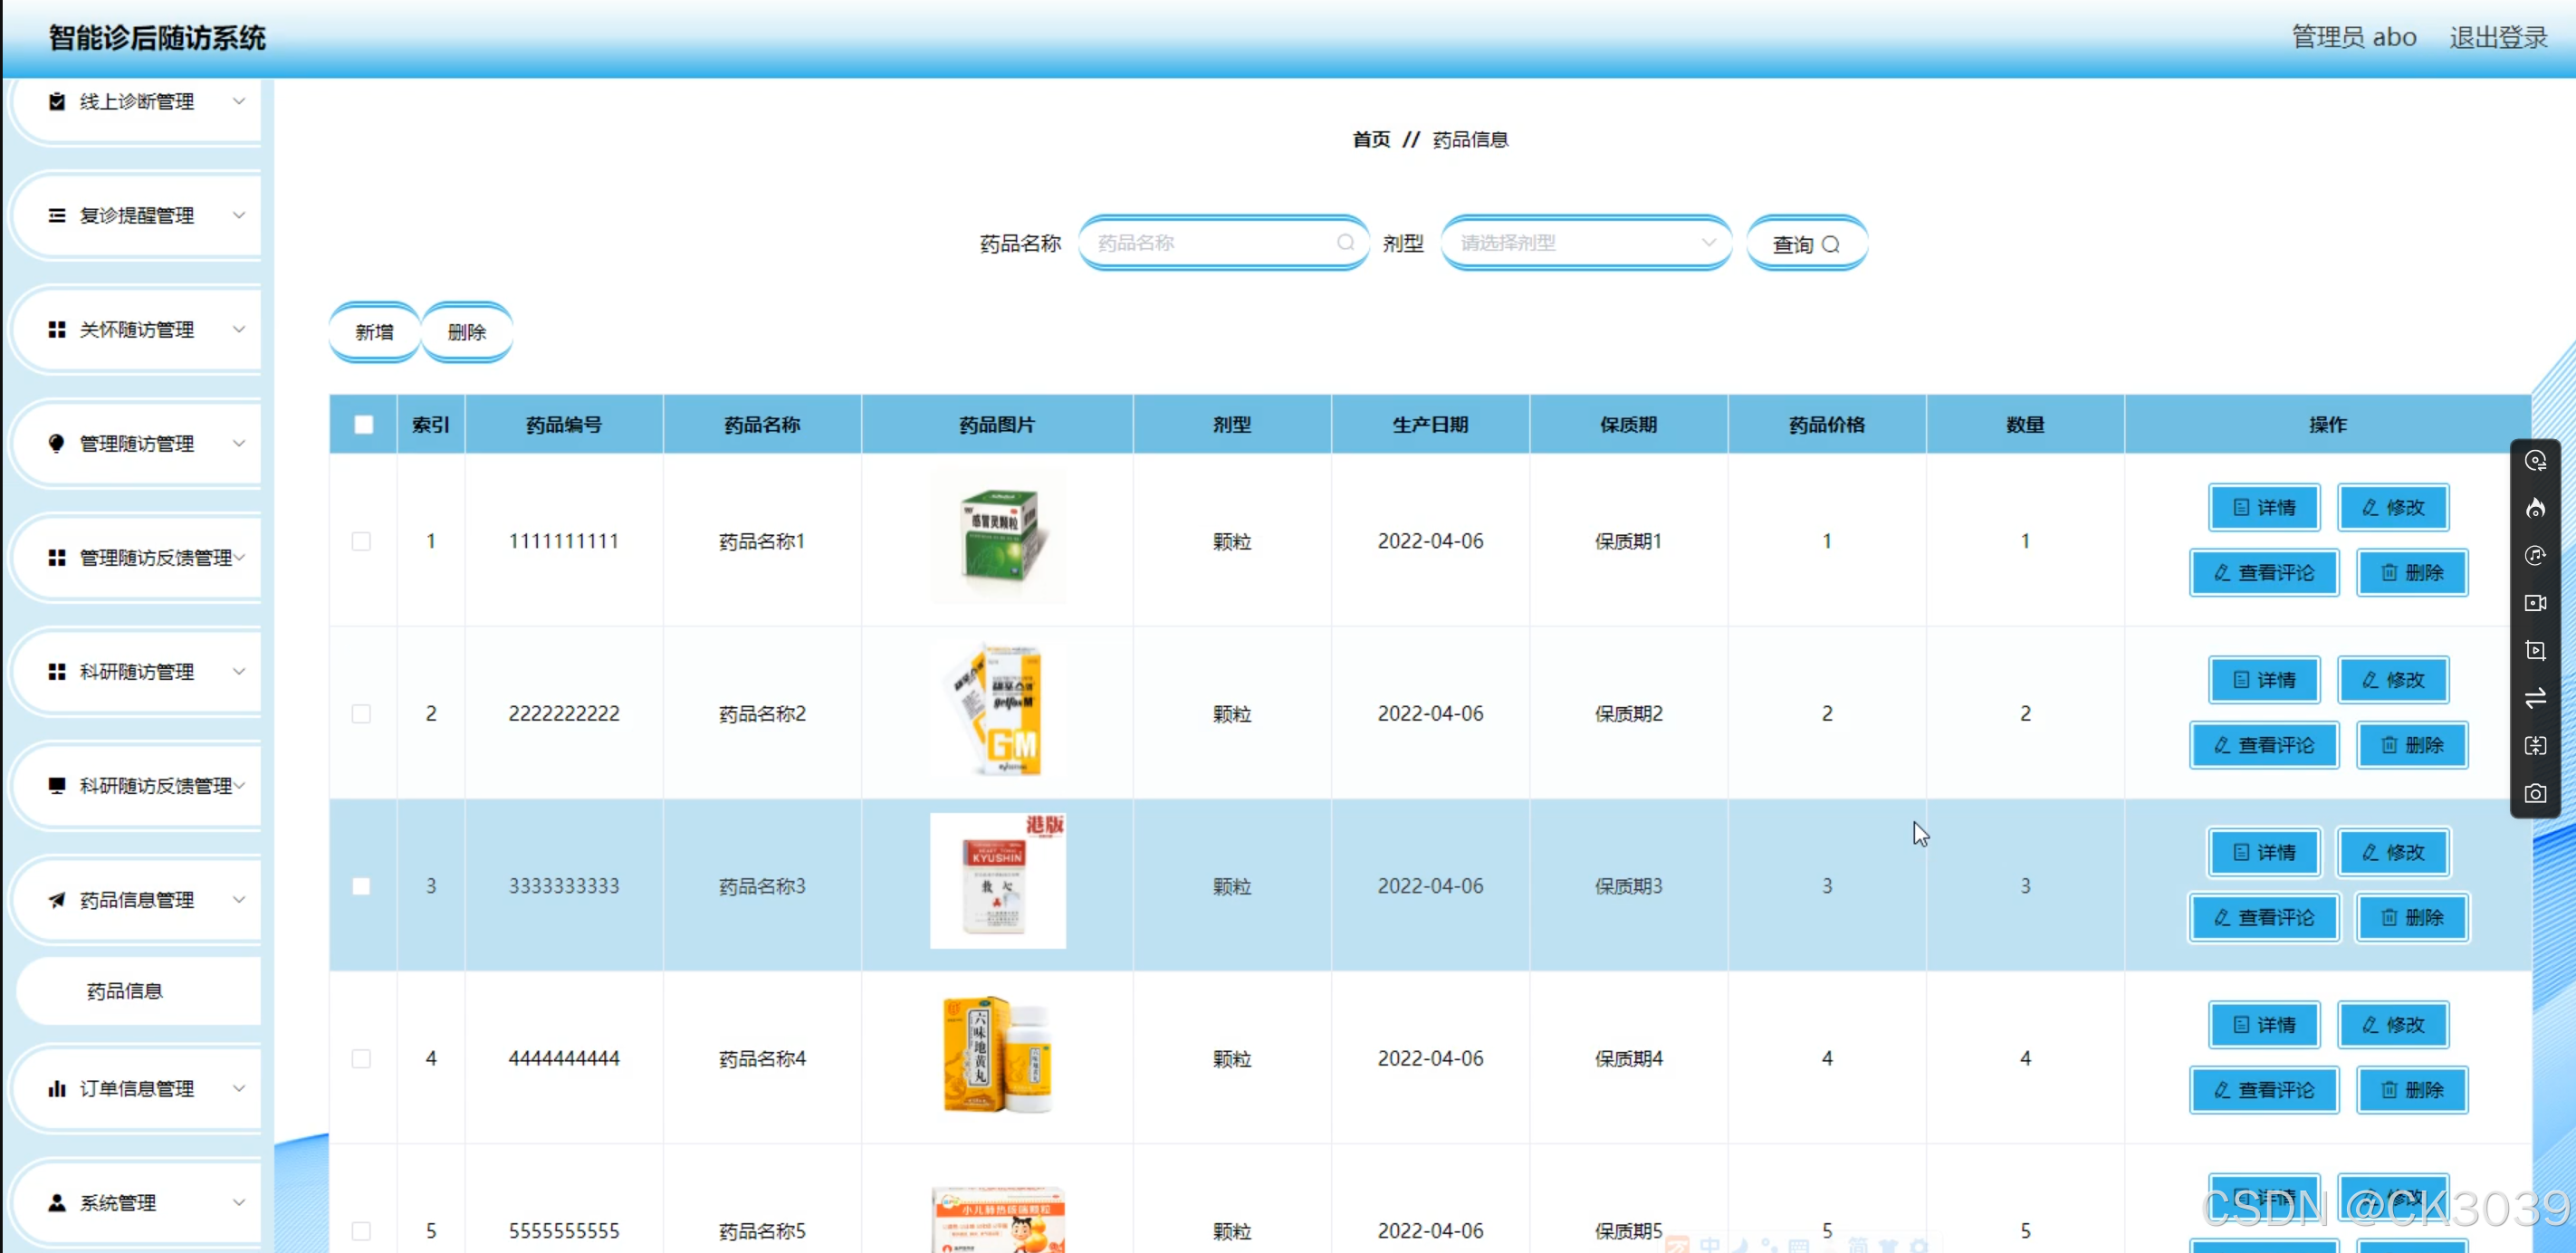This screenshot has width=2576, height=1253.
Task: Click the 新增 button
Action: pos(374,332)
